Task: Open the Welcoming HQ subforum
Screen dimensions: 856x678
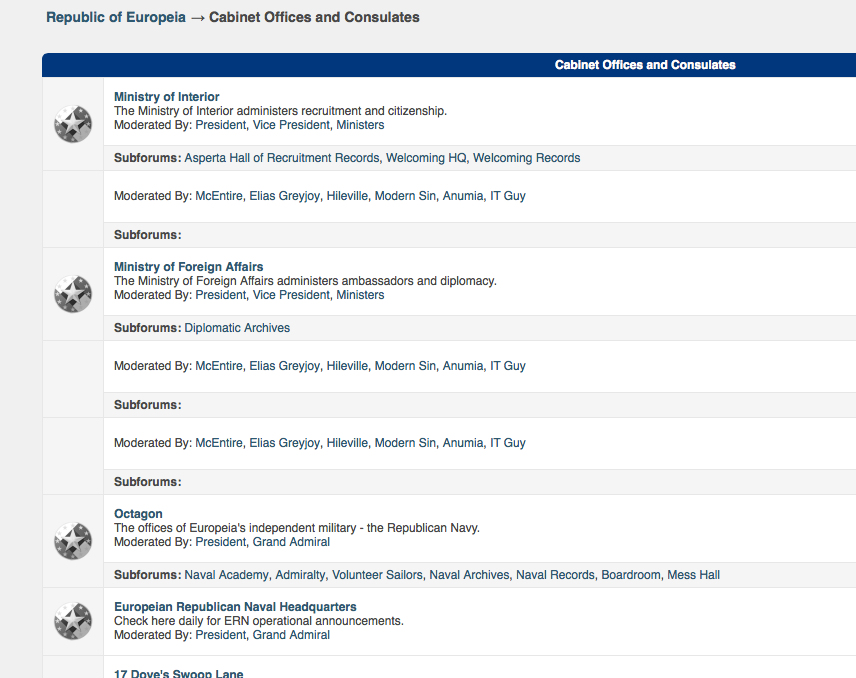Action: pyautogui.click(x=426, y=158)
